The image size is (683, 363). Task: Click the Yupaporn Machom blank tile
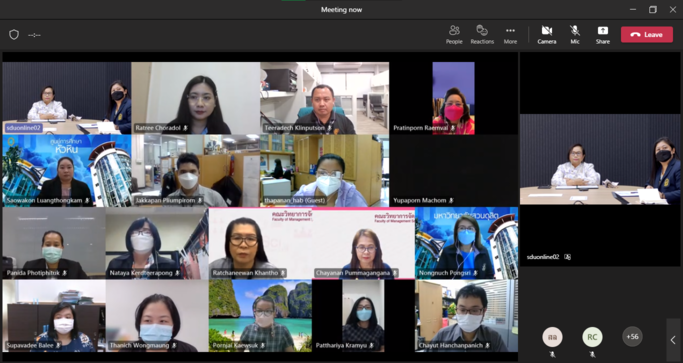click(x=453, y=171)
